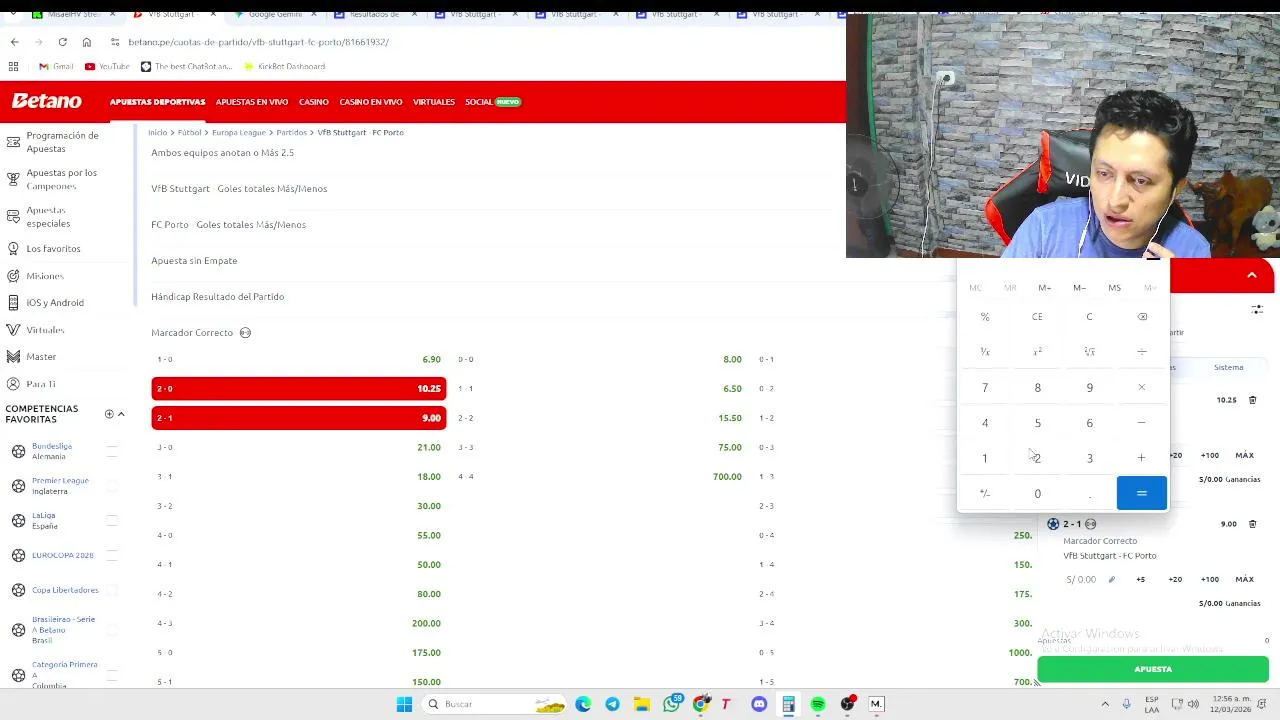Delete the 9.00 bet with trash icon
The height and width of the screenshot is (720, 1280).
point(1252,524)
